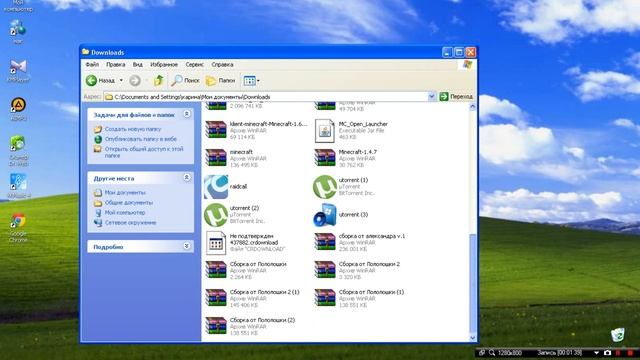Select the MC_Open_Launcher jar file icon
Image resolution: width=640 pixels, height=360 pixels.
coord(325,131)
